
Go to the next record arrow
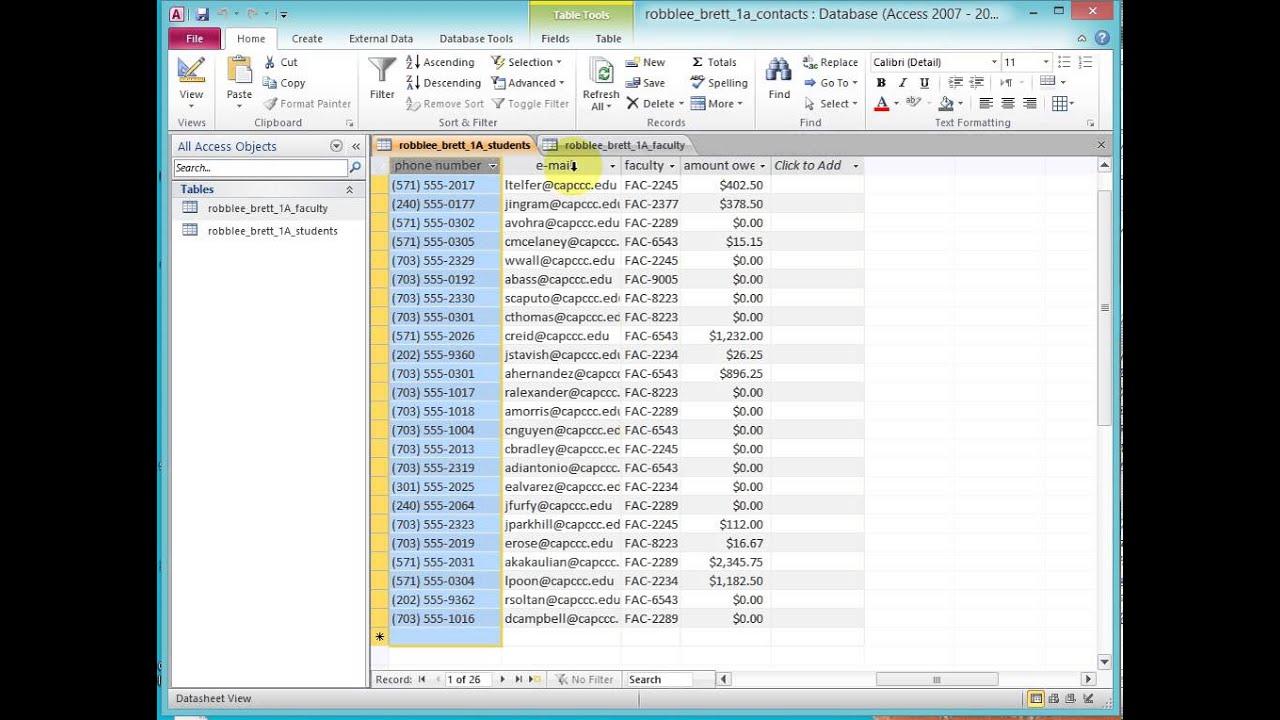502,679
